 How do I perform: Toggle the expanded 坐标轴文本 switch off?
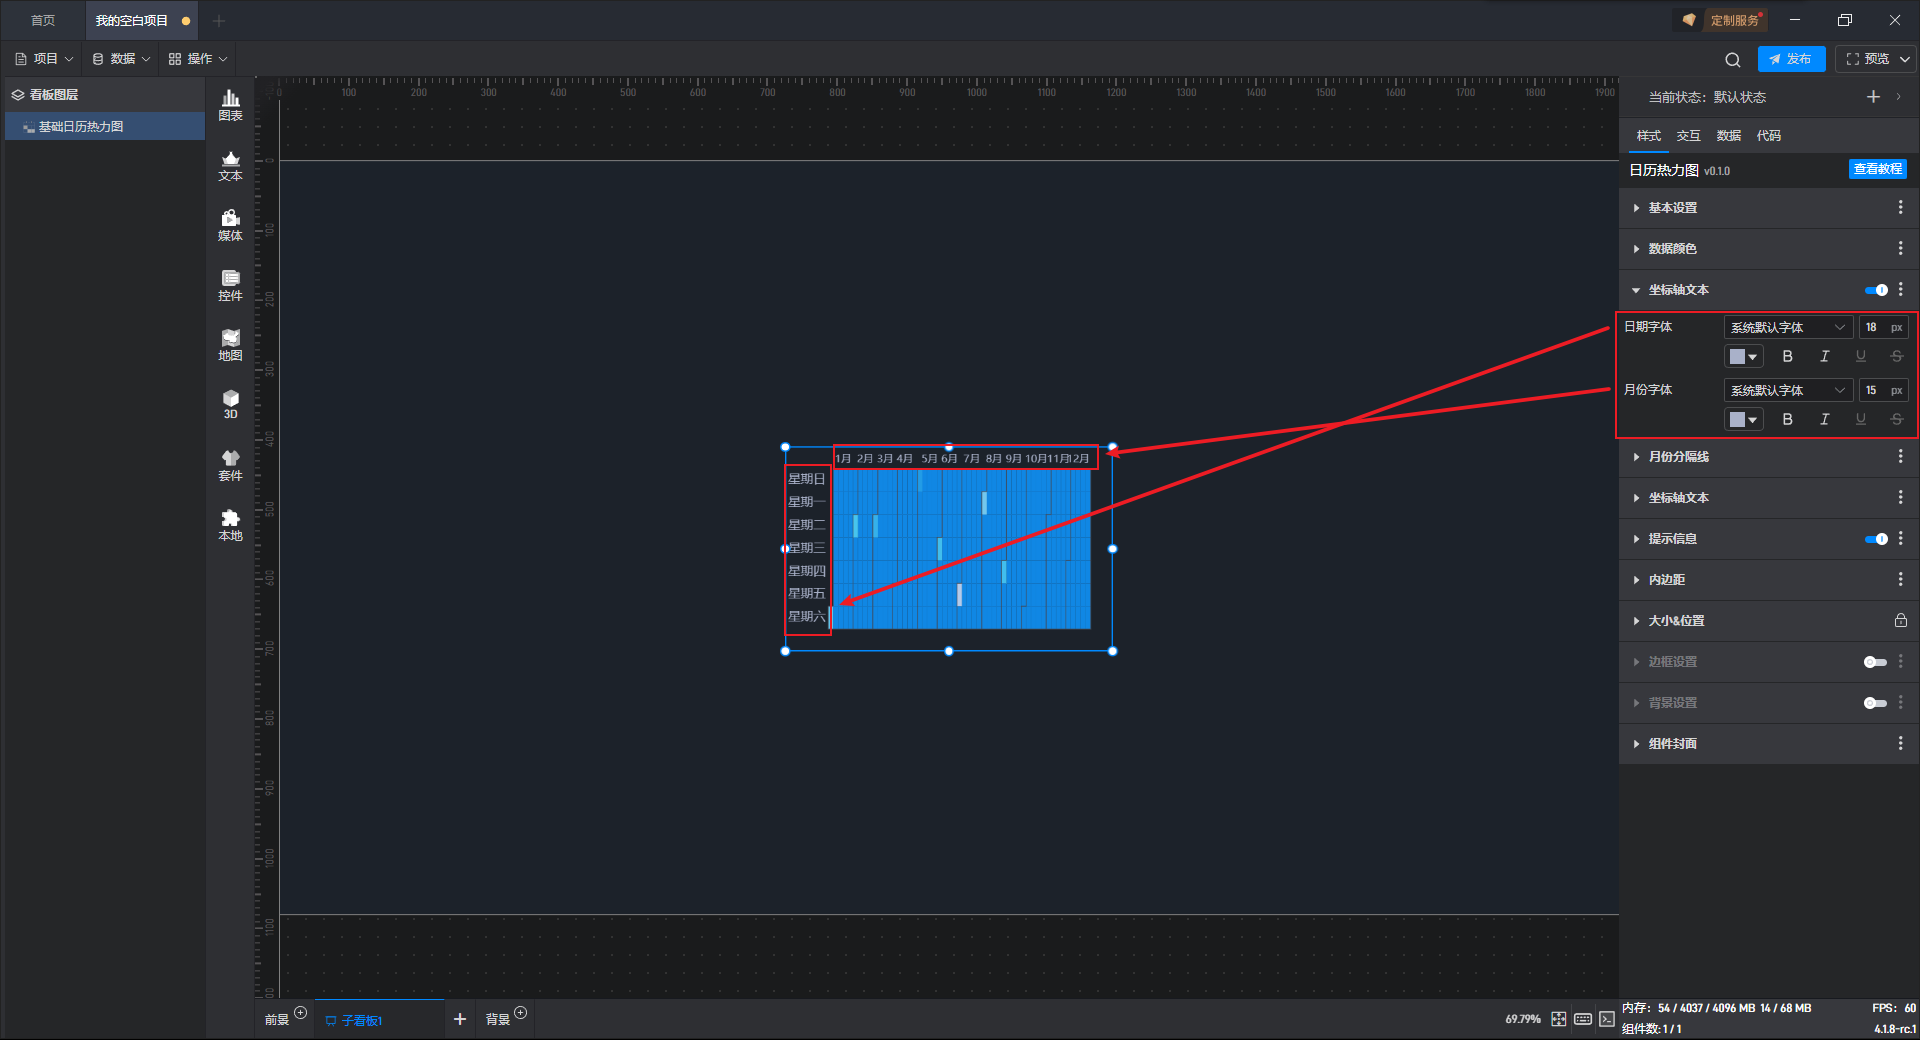click(1876, 290)
